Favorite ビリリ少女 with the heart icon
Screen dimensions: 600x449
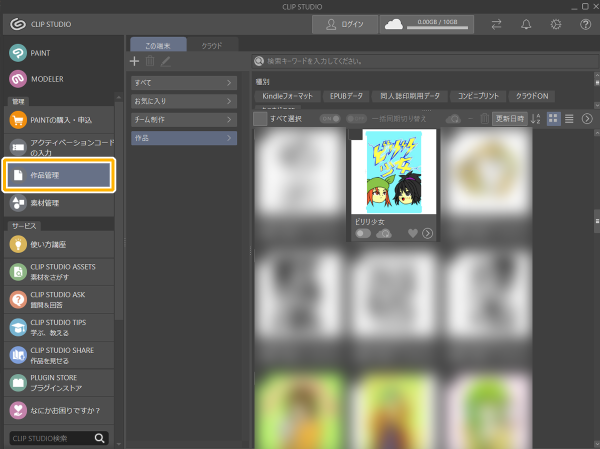412,233
